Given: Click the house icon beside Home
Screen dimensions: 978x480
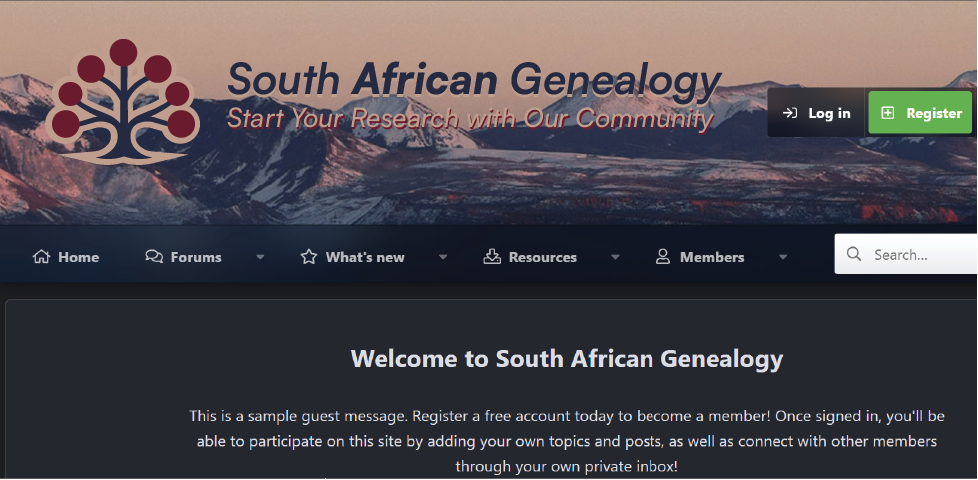Looking at the screenshot, I should 41,257.
